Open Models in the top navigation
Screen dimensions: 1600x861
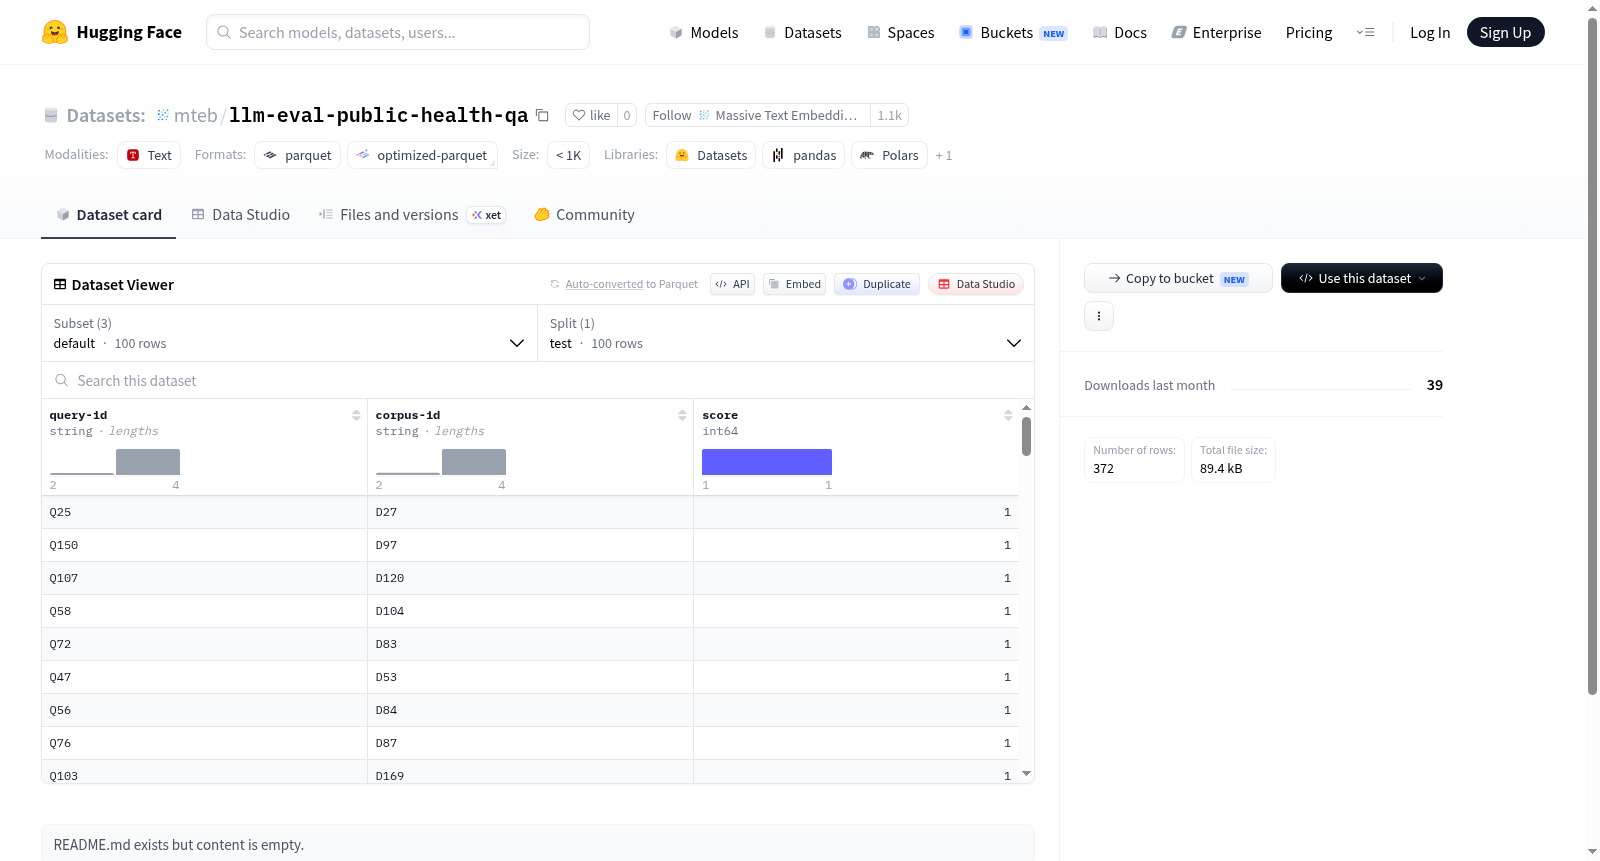click(704, 32)
